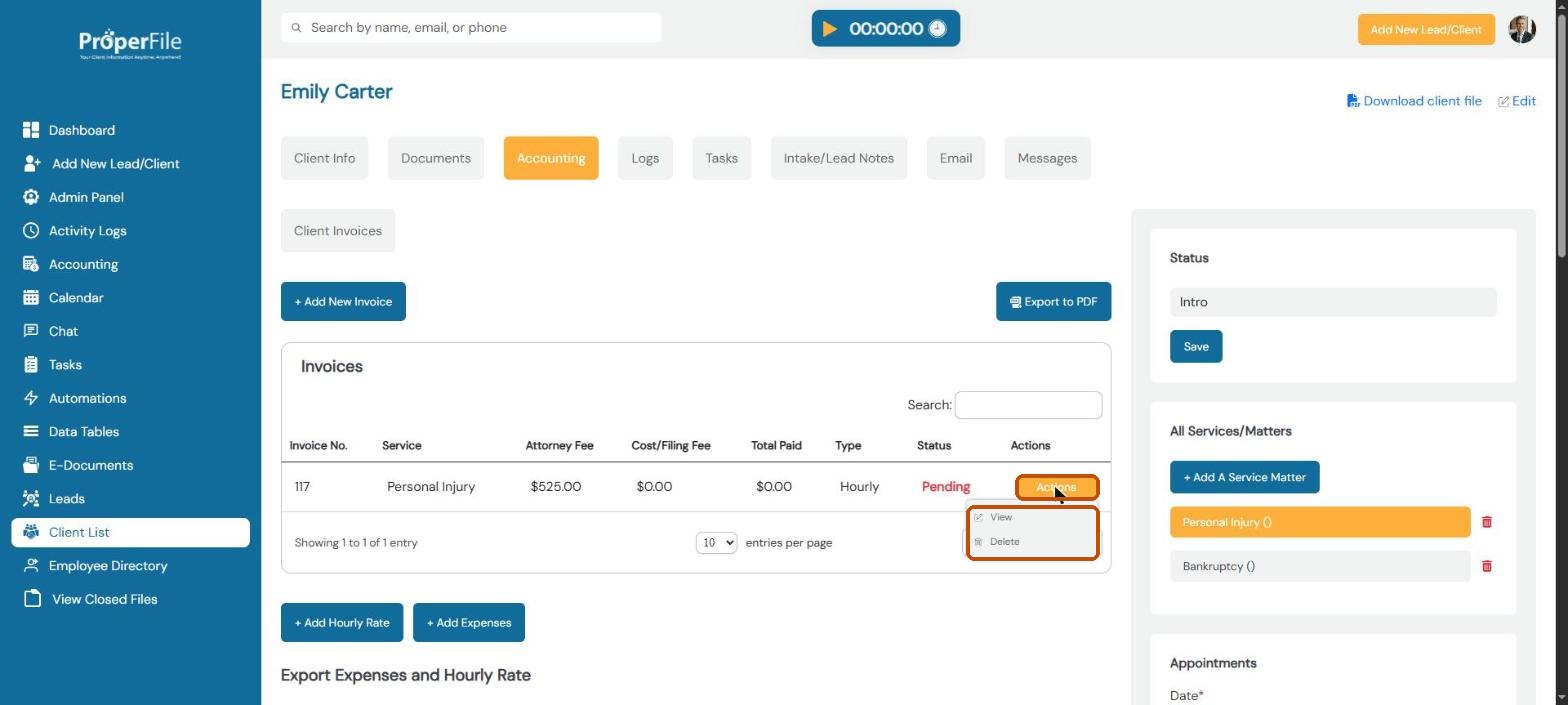Click the Accounting sidebar icon
This screenshot has width=1568, height=705.
coord(31,264)
